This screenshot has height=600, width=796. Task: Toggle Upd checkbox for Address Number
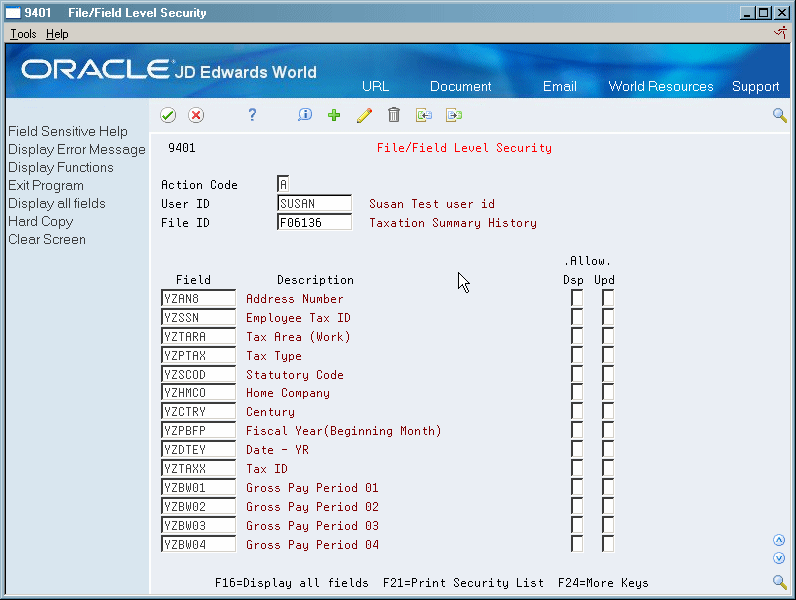click(x=608, y=298)
